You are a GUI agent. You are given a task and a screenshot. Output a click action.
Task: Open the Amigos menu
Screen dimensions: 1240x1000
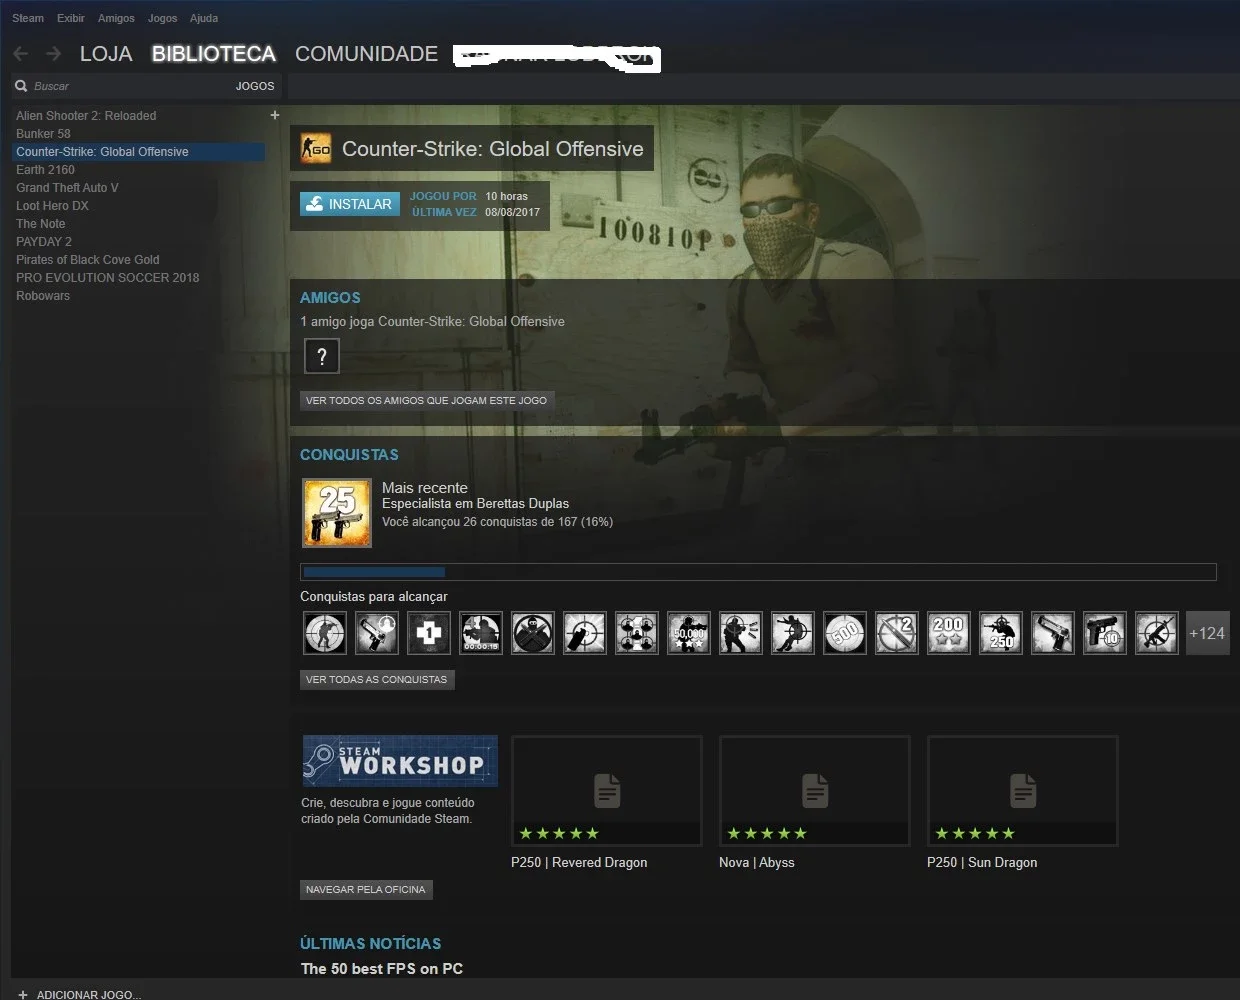(116, 18)
